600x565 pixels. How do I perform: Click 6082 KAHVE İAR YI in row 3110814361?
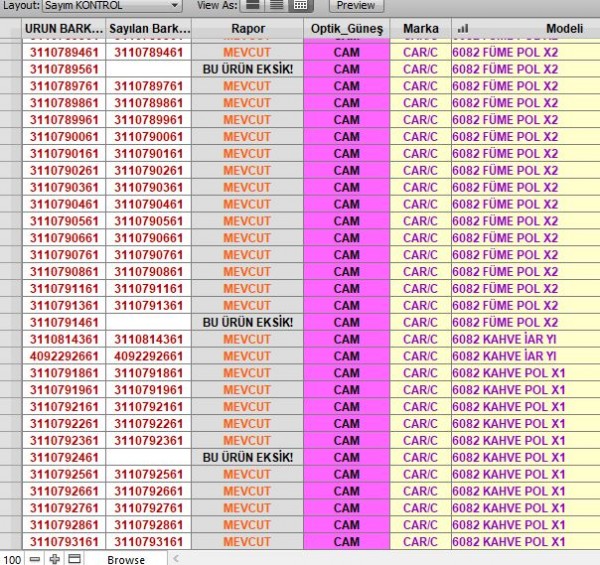click(504, 339)
